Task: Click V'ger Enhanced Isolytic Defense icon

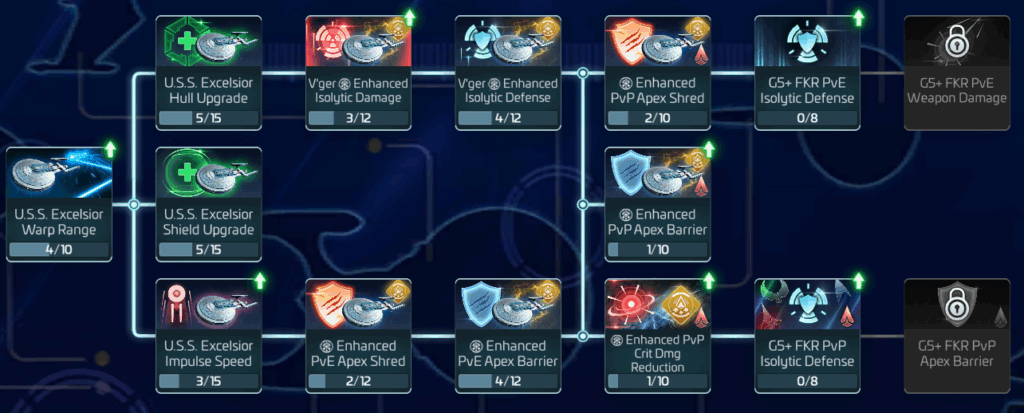Action: pos(508,42)
